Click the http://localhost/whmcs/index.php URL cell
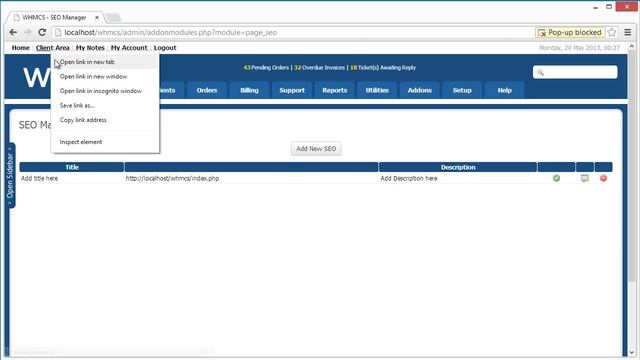Image resolution: width=640 pixels, height=360 pixels. (172, 178)
